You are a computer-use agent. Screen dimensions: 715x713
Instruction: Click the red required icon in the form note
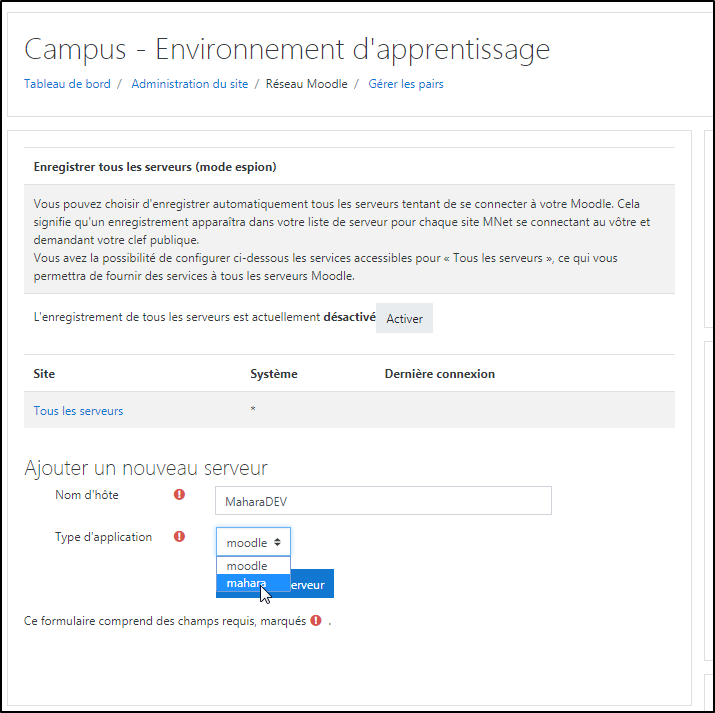316,620
